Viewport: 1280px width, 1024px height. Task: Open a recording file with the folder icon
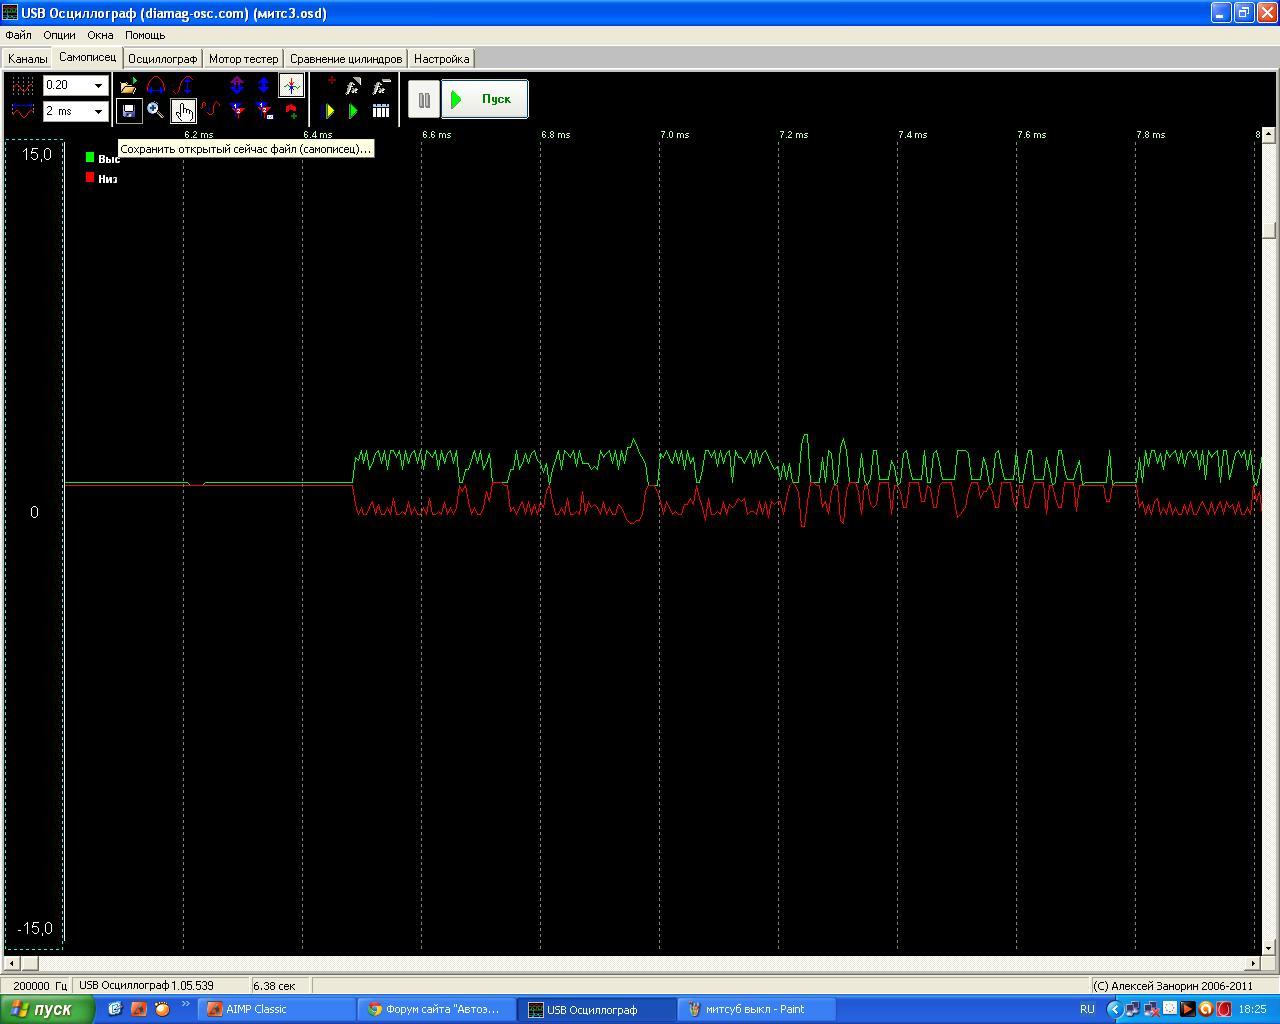pyautogui.click(x=129, y=86)
